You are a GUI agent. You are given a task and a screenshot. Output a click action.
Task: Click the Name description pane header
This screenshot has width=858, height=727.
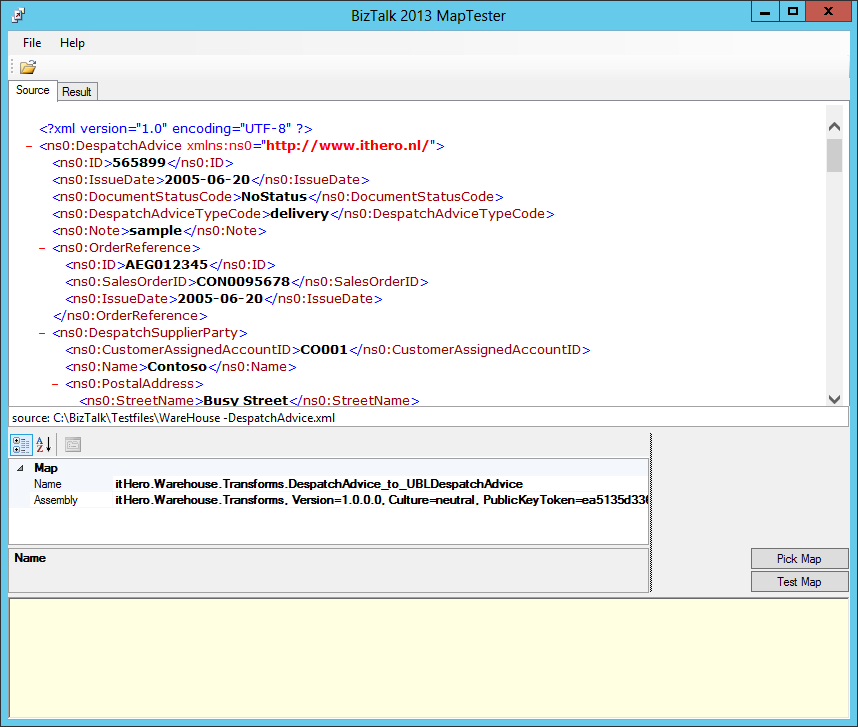30,558
